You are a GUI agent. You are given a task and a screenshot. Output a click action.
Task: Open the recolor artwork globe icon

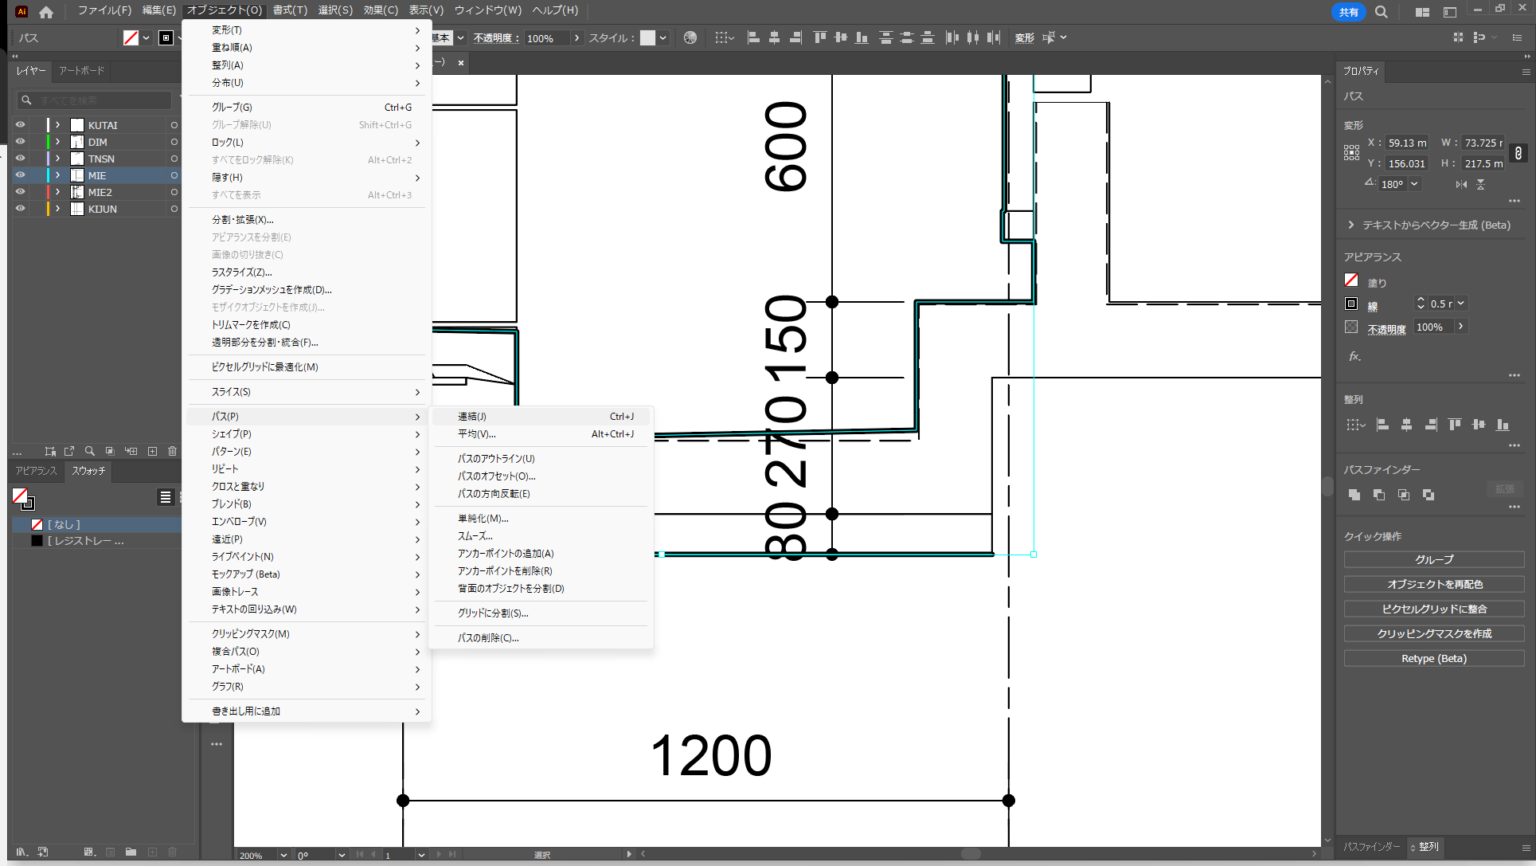click(x=690, y=38)
